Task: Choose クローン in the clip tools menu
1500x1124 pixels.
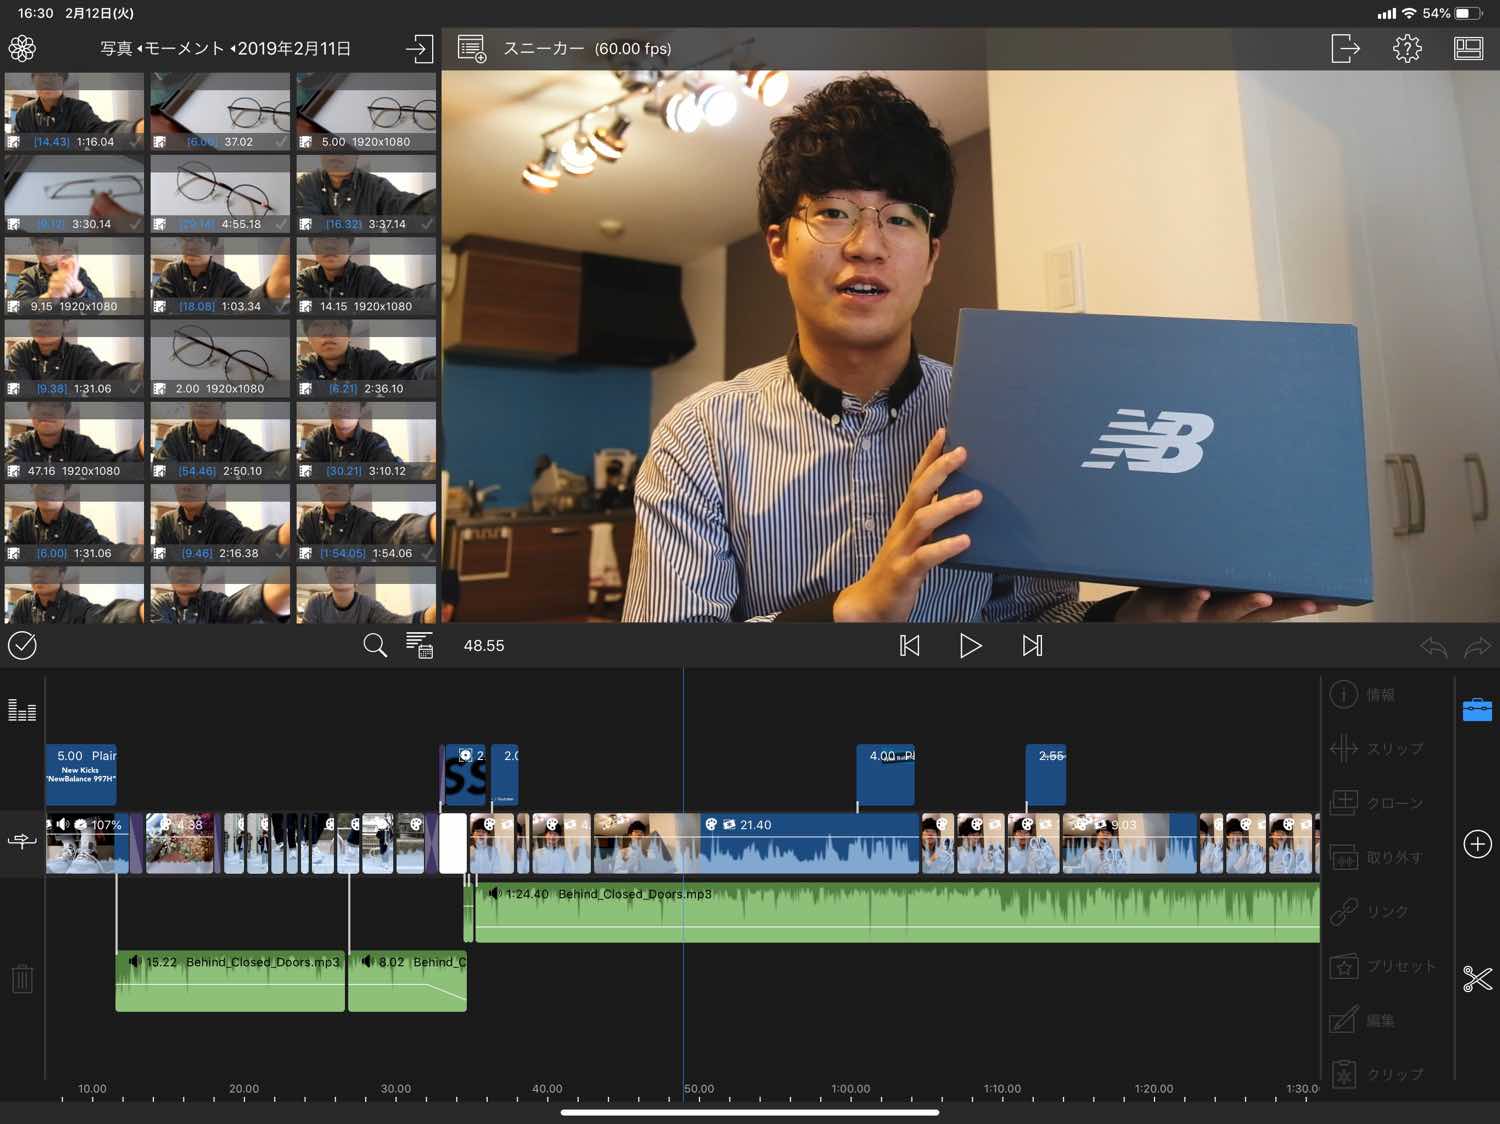Action: (x=1376, y=803)
